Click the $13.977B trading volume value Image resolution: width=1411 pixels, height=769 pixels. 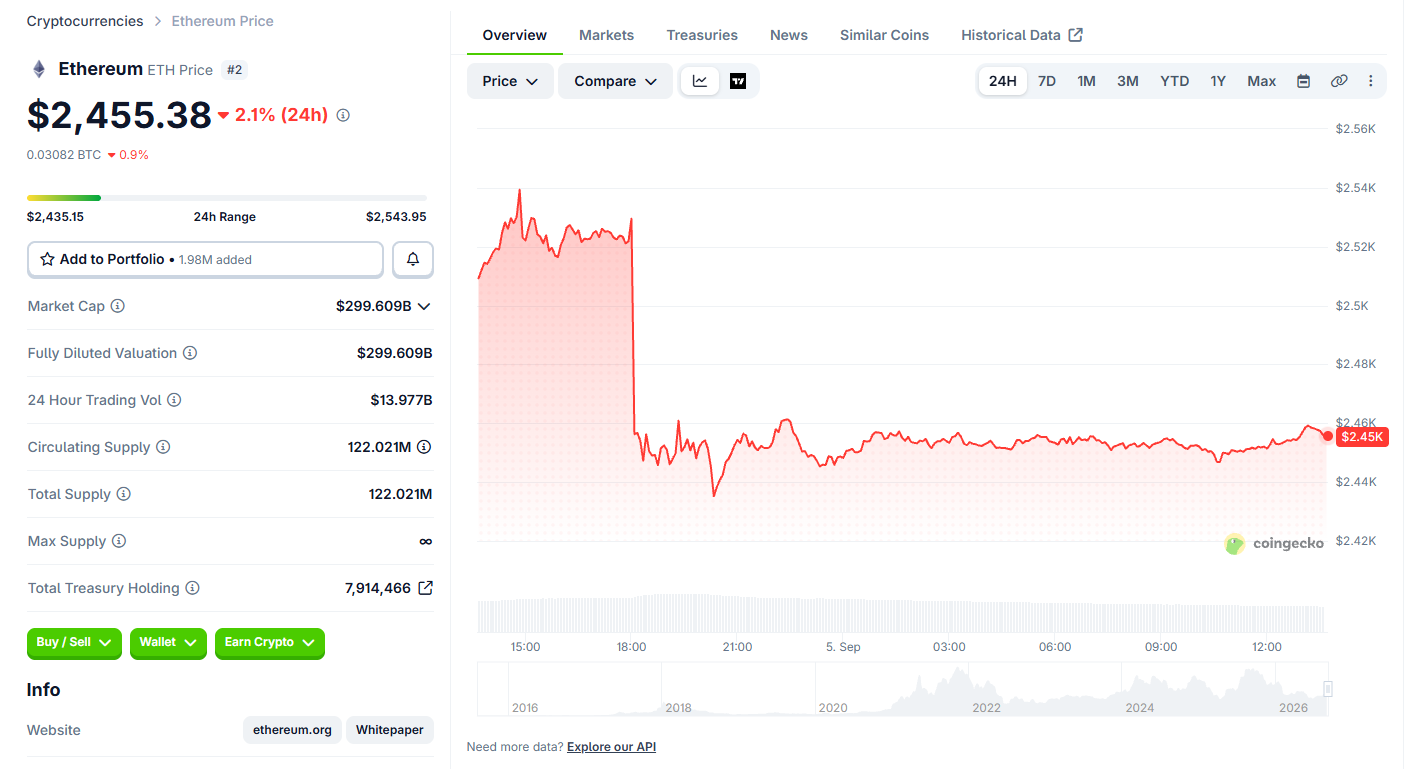pos(401,400)
